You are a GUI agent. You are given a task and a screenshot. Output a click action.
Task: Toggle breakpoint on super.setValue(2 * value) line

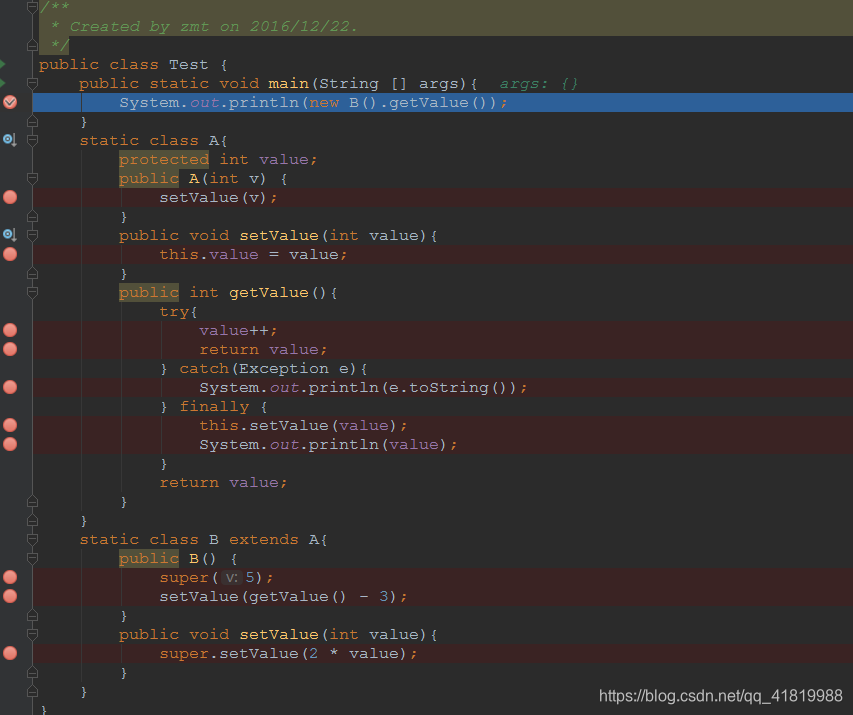point(10,654)
